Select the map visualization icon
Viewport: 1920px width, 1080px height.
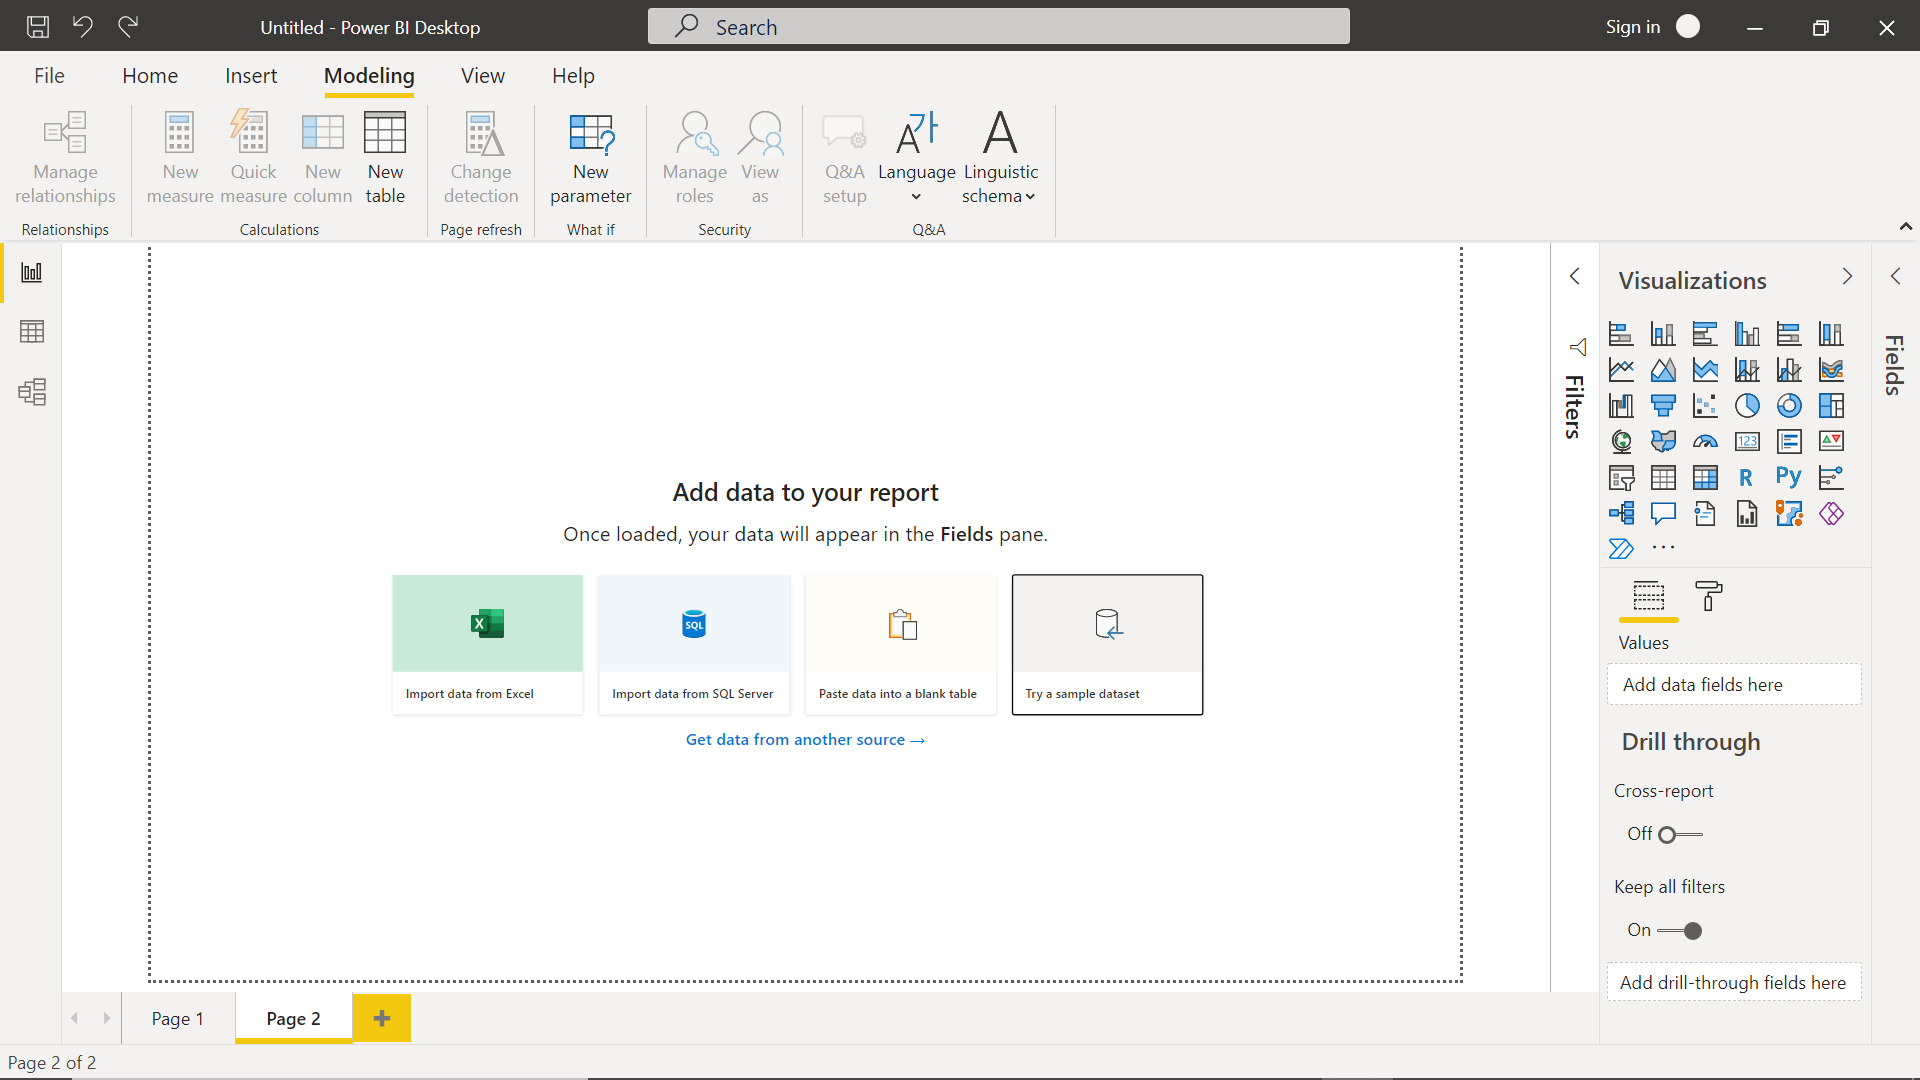(x=1621, y=440)
